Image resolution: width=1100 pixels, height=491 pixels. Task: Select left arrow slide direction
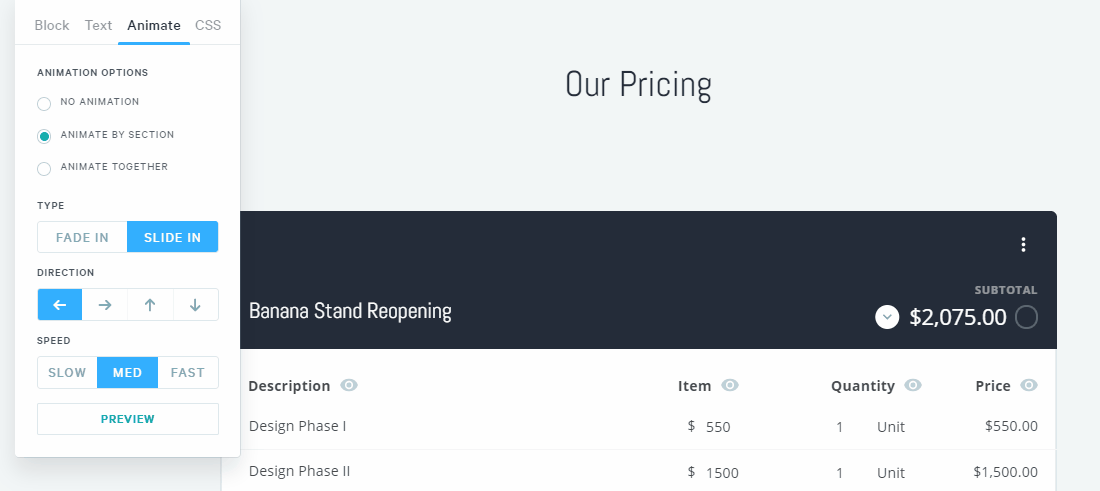[x=60, y=304]
